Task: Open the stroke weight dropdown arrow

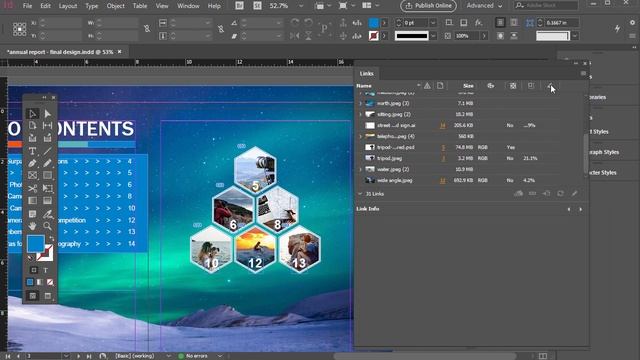Action: pos(433,23)
